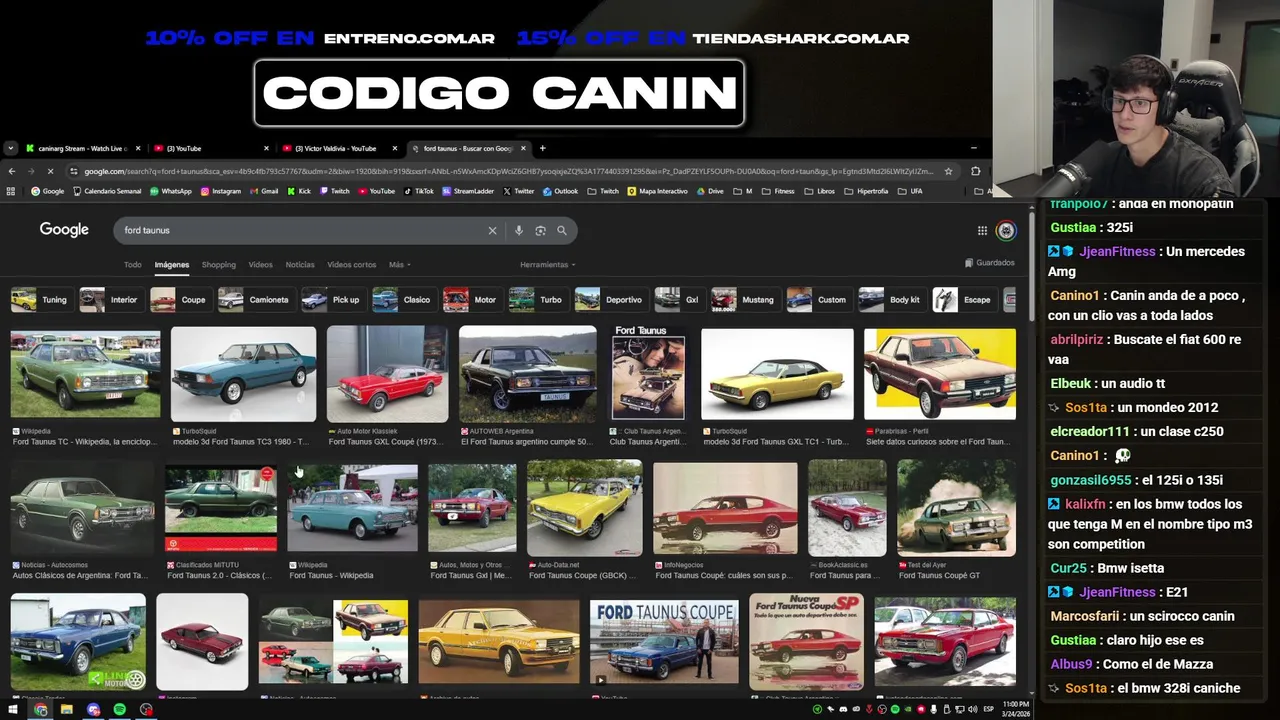The height and width of the screenshot is (720, 1280).
Task: Open the apps grid in bookmarks bar
Action: coord(11,191)
